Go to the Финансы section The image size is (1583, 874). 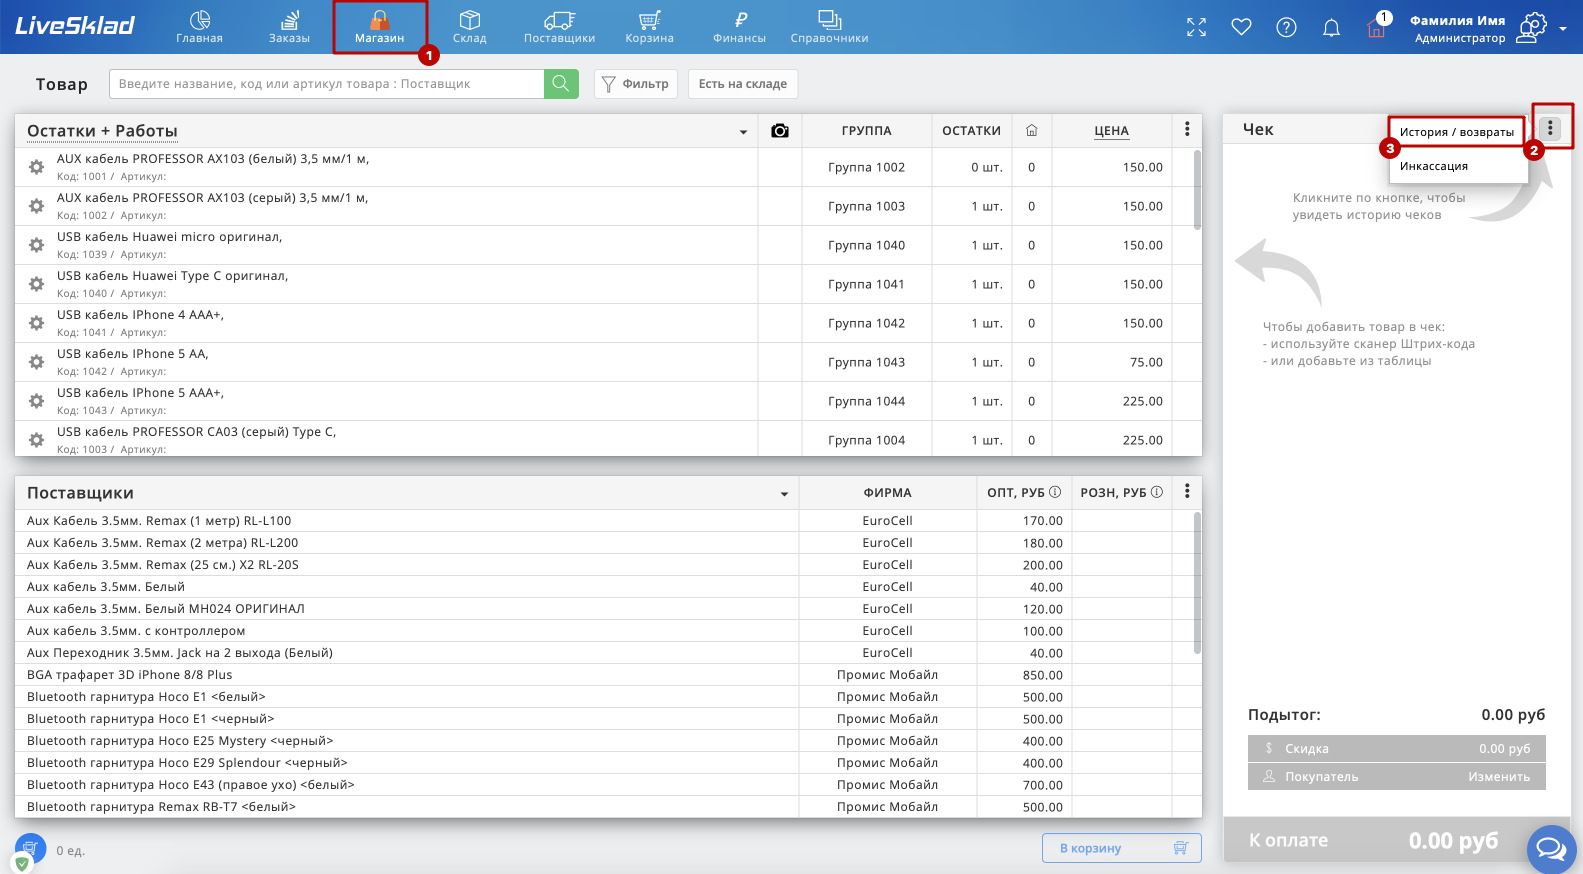(x=740, y=27)
